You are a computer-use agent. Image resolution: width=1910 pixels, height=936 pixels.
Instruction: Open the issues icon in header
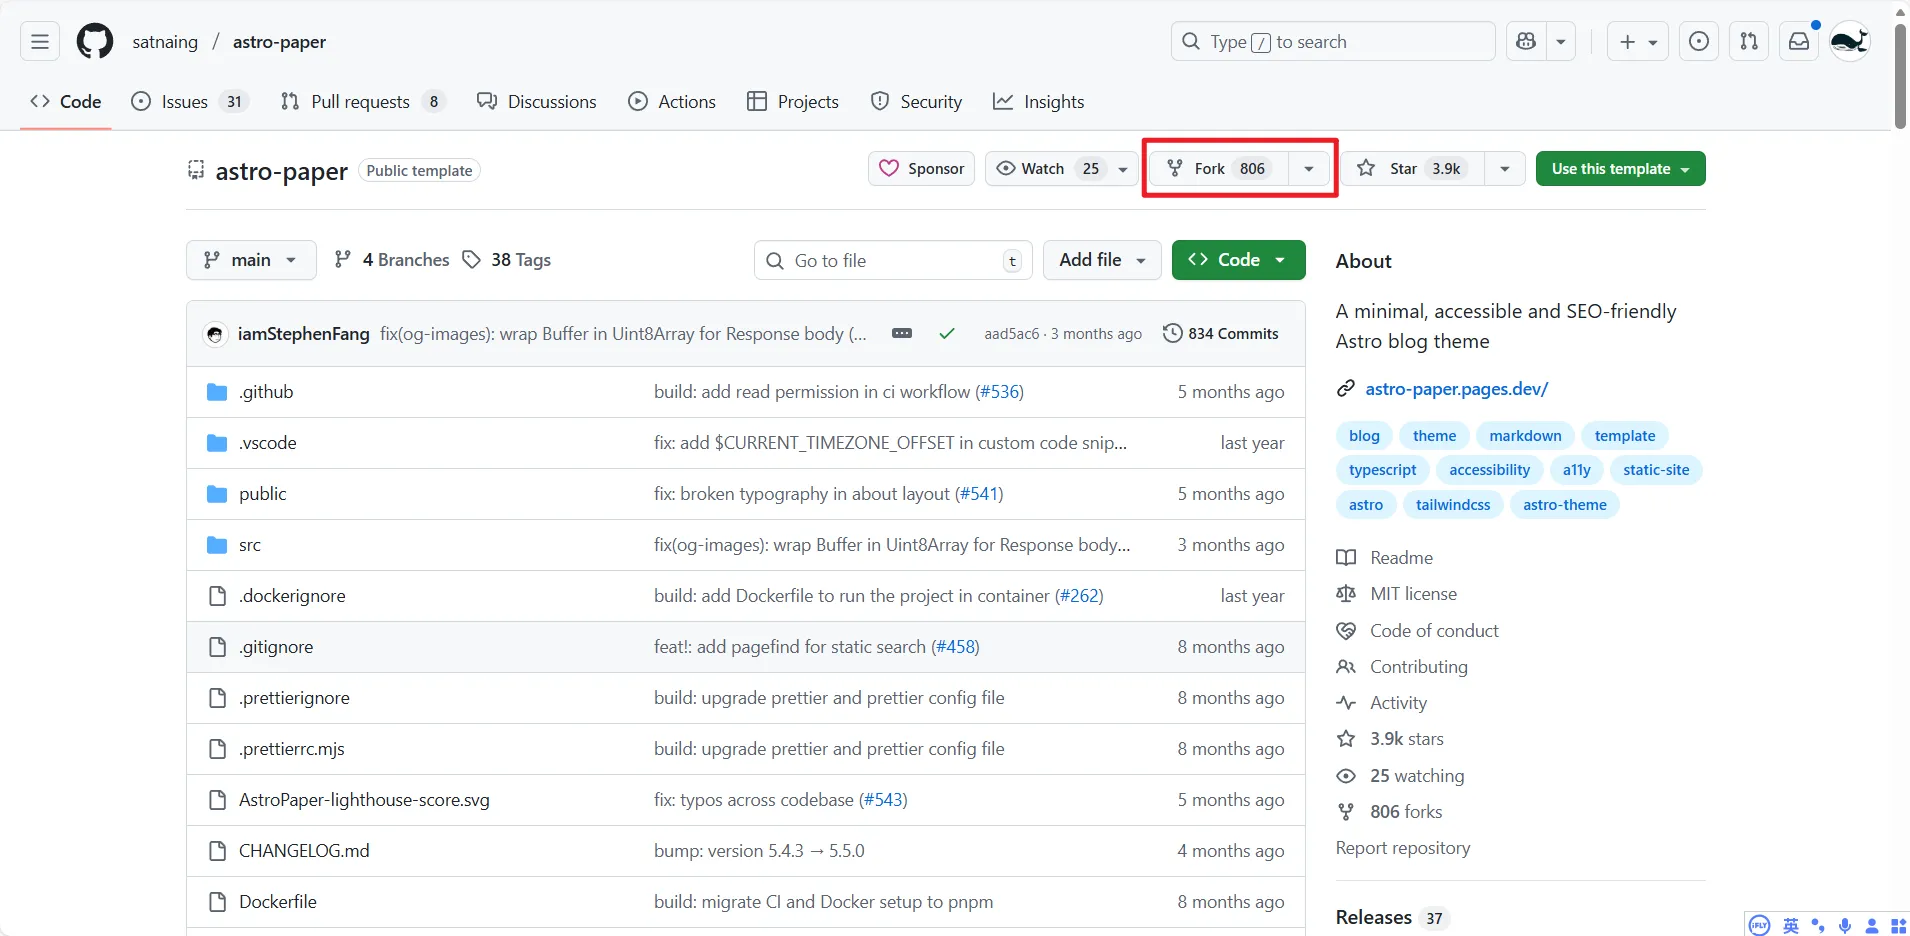coord(1698,42)
